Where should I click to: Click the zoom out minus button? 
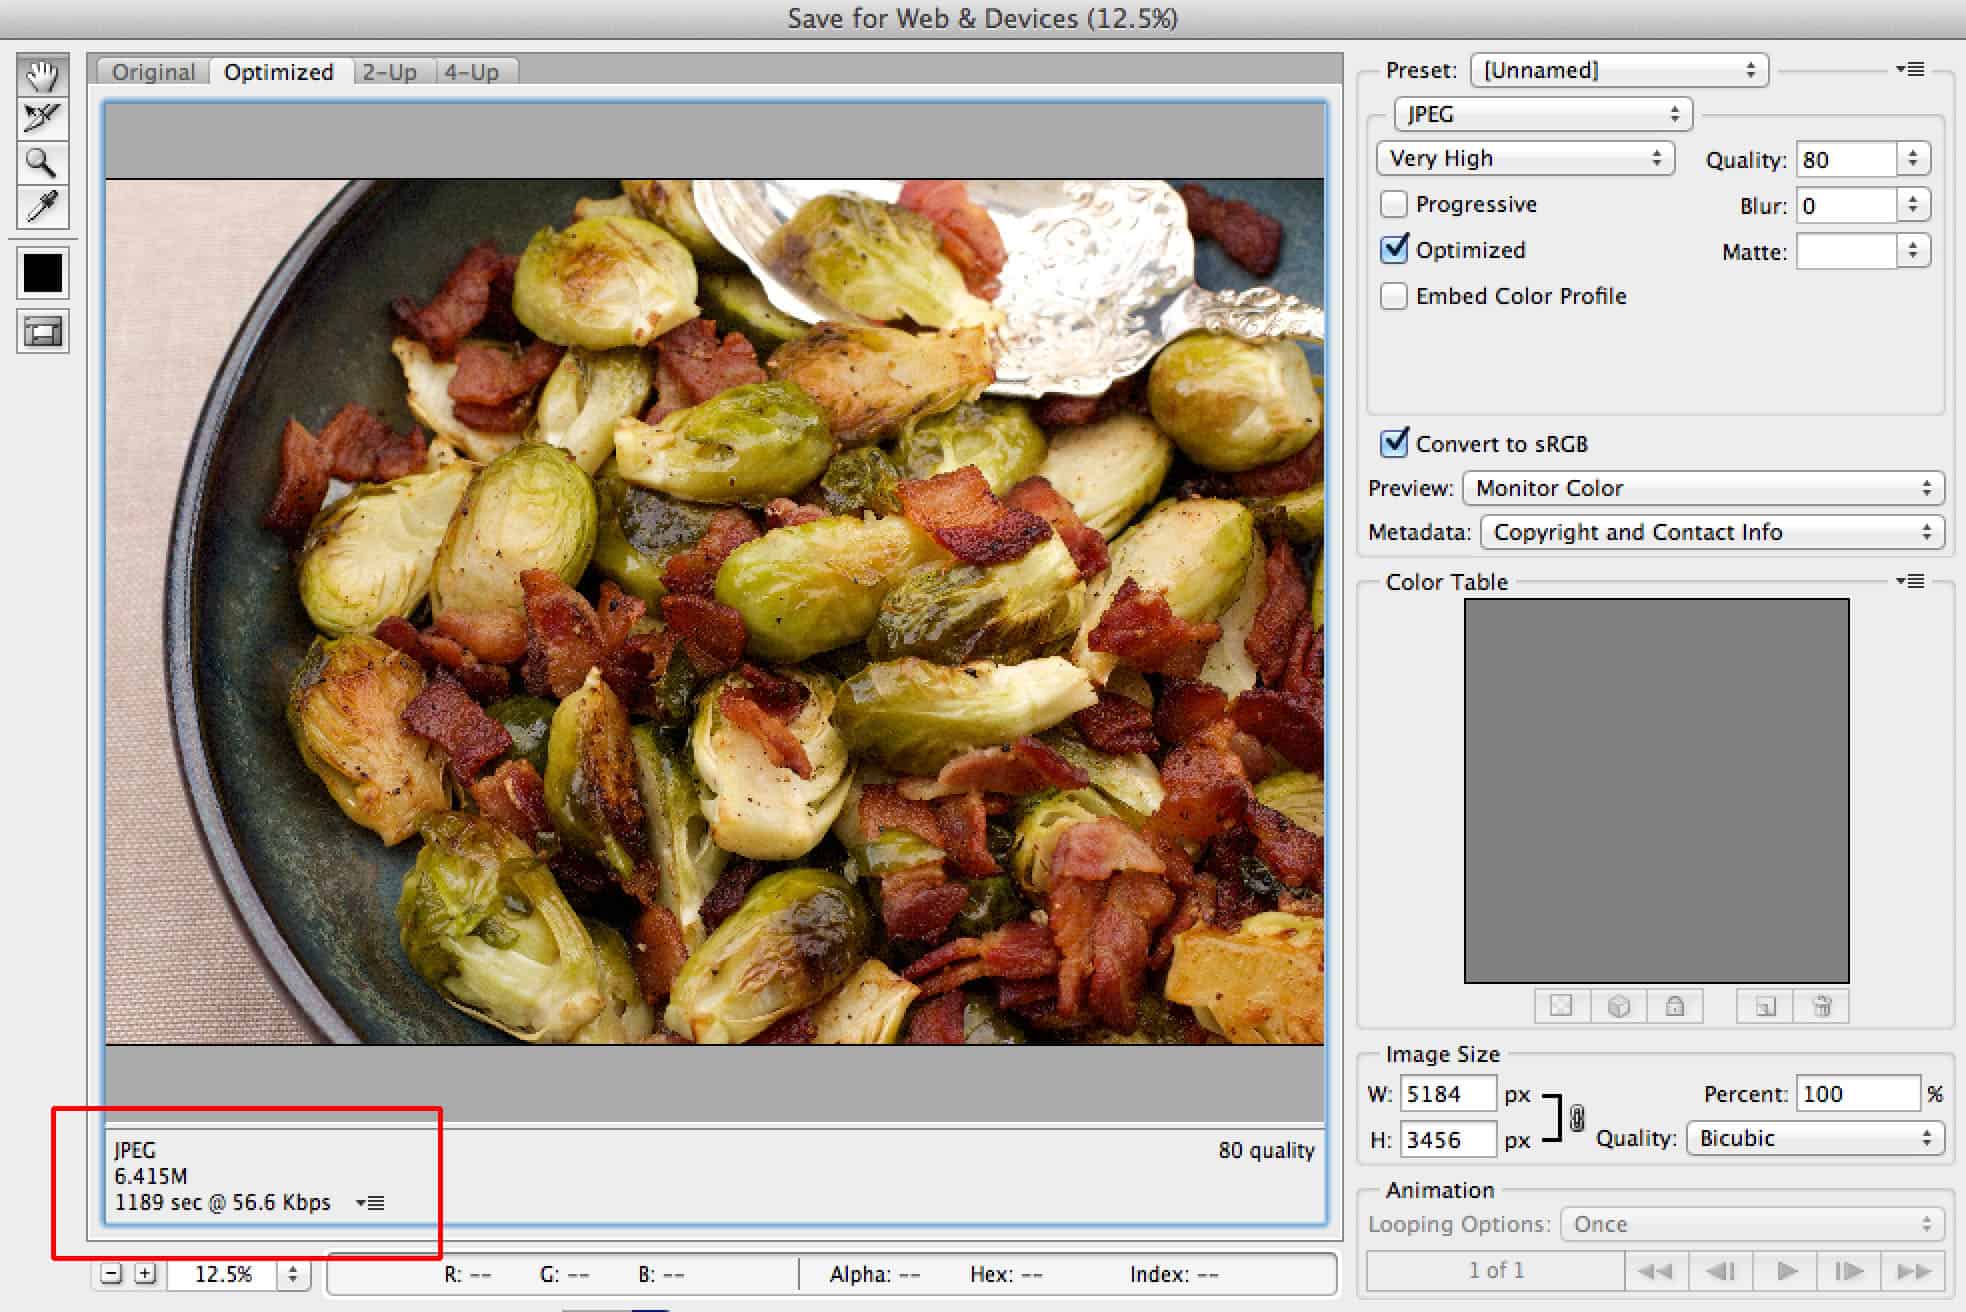pyautogui.click(x=112, y=1273)
